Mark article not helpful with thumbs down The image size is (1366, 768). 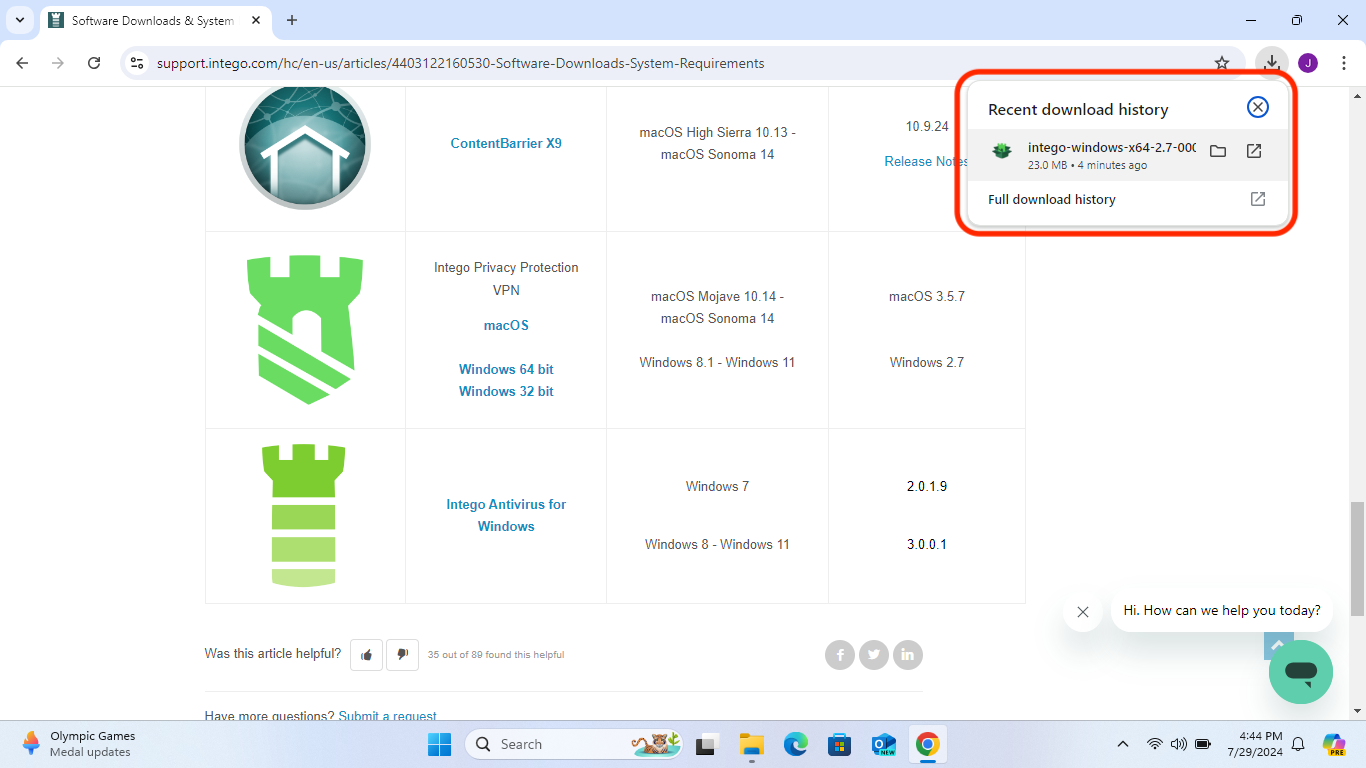pyautogui.click(x=402, y=655)
